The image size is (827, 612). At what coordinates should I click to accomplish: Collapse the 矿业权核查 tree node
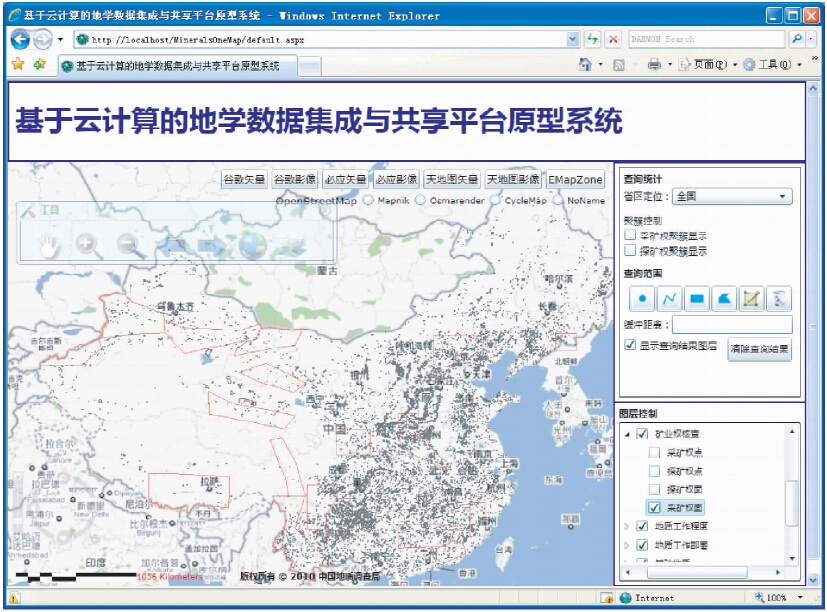(627, 434)
